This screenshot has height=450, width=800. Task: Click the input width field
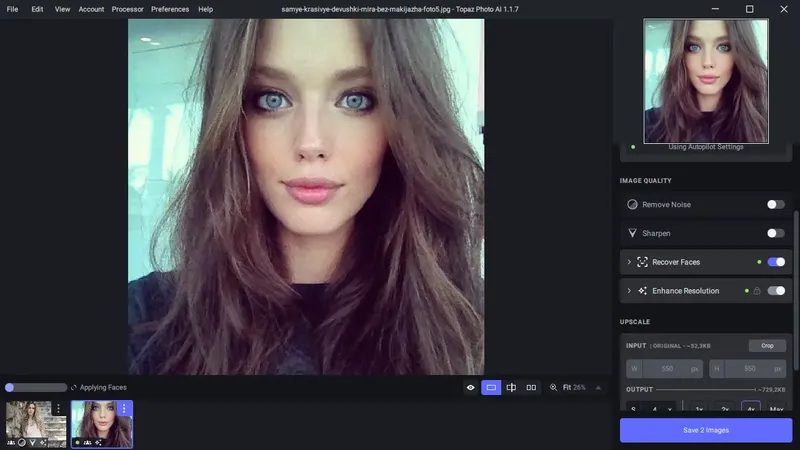664,368
